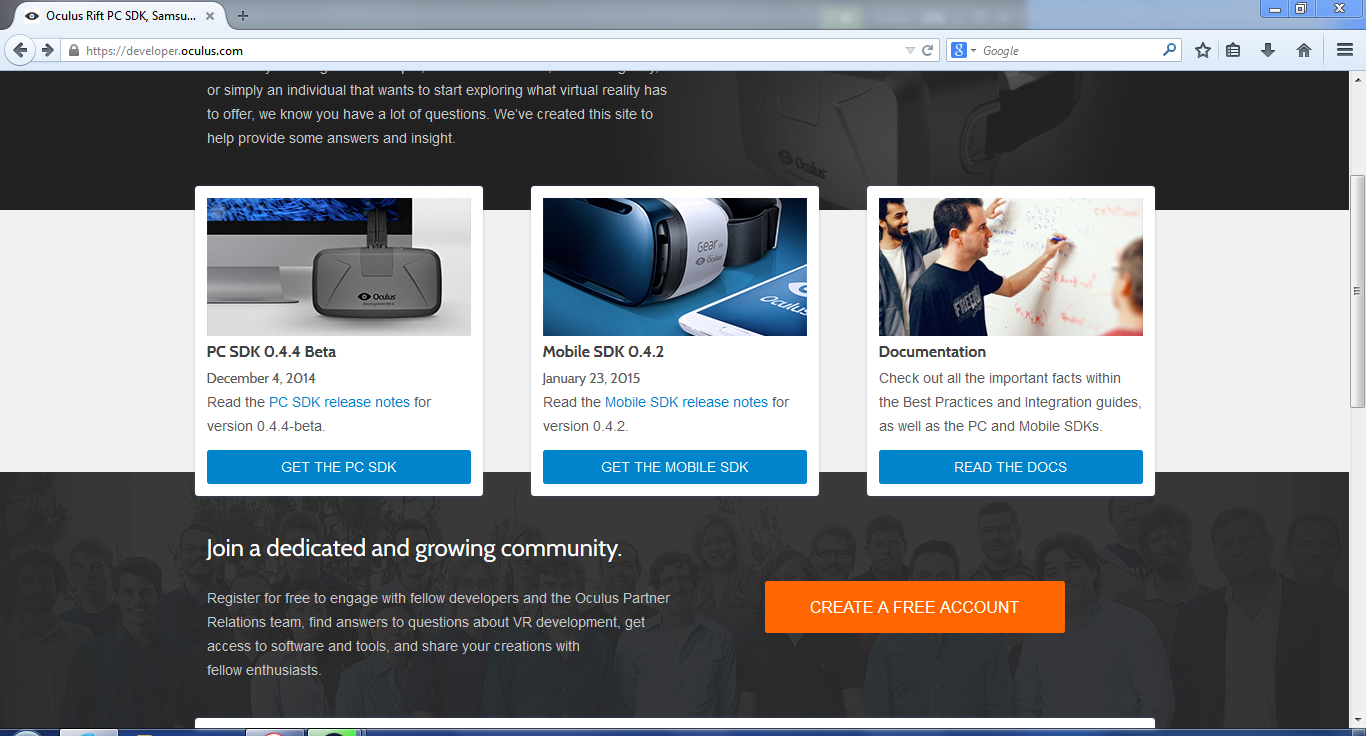Go to homepage using the home icon
The width and height of the screenshot is (1366, 736).
[1302, 49]
